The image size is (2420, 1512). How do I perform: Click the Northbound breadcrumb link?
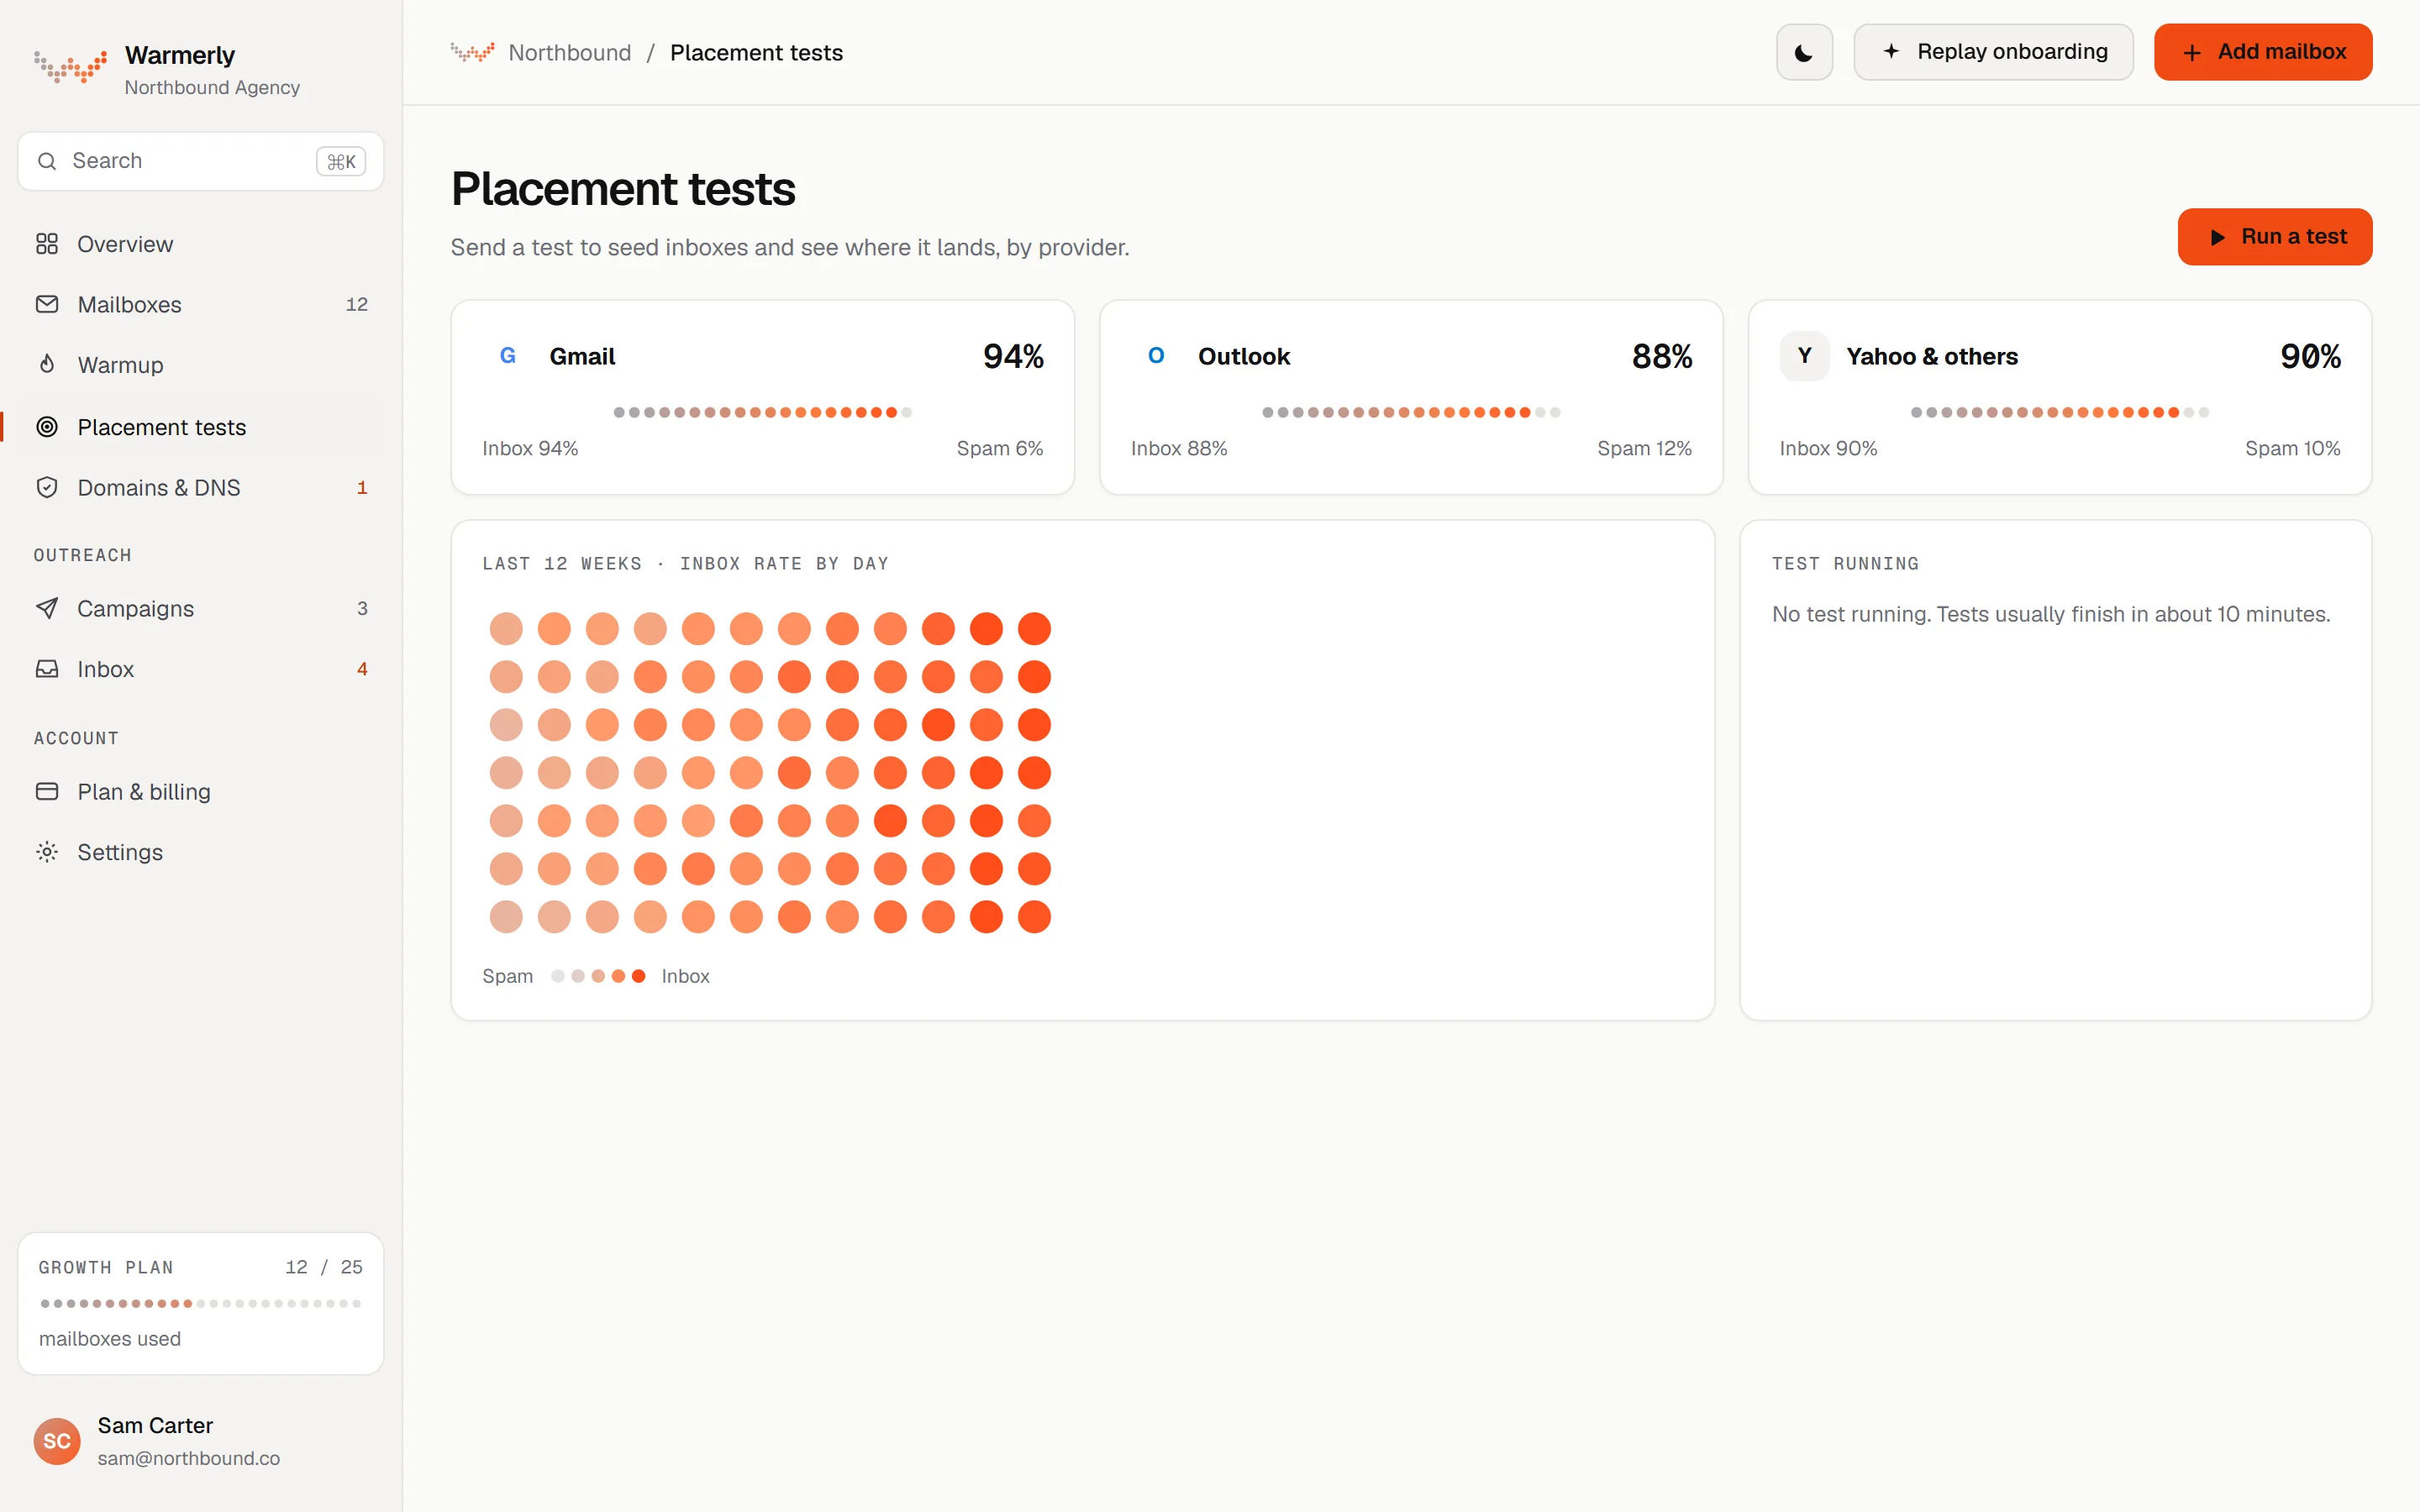tap(570, 52)
